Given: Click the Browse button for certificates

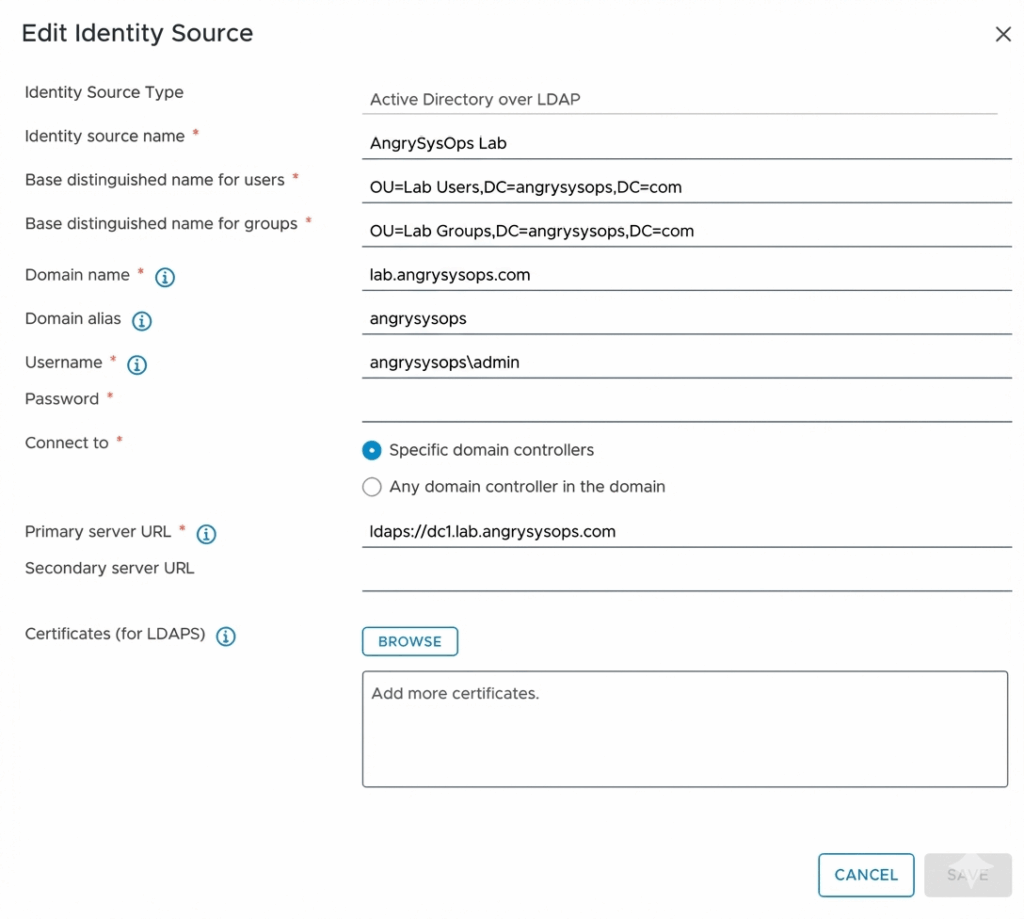Looking at the screenshot, I should point(409,642).
